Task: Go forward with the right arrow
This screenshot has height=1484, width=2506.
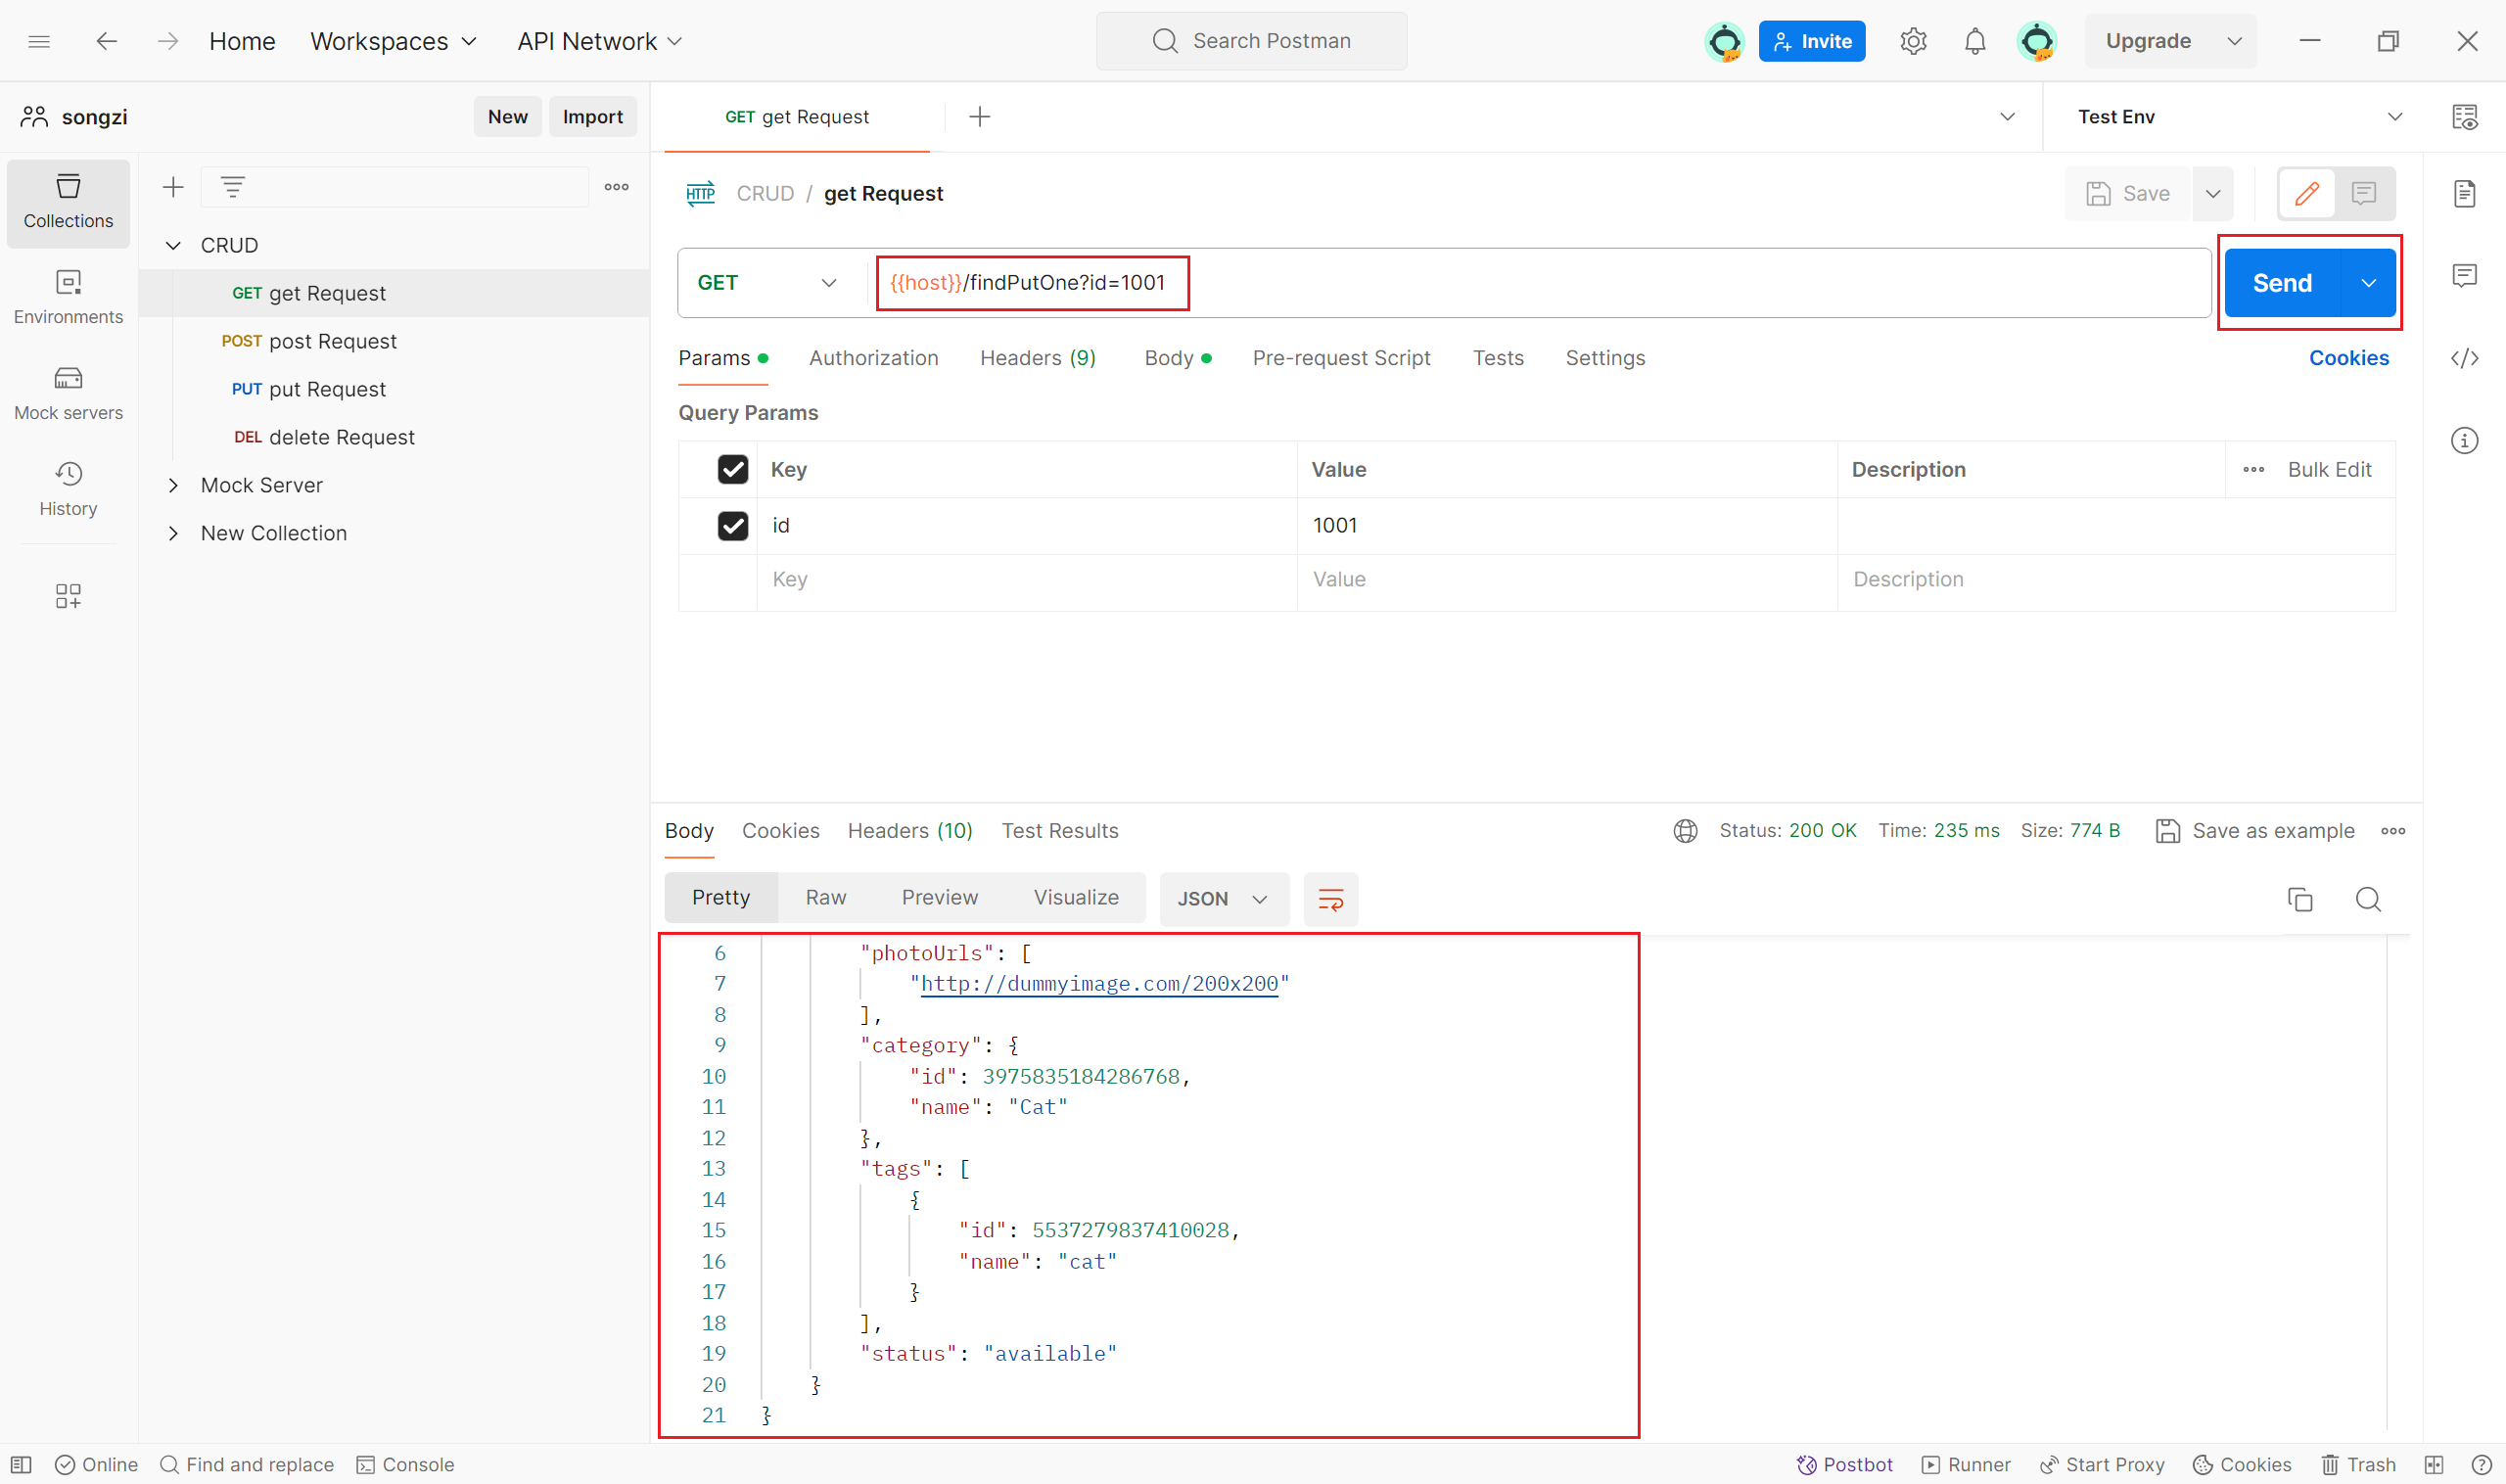Action: [x=167, y=41]
